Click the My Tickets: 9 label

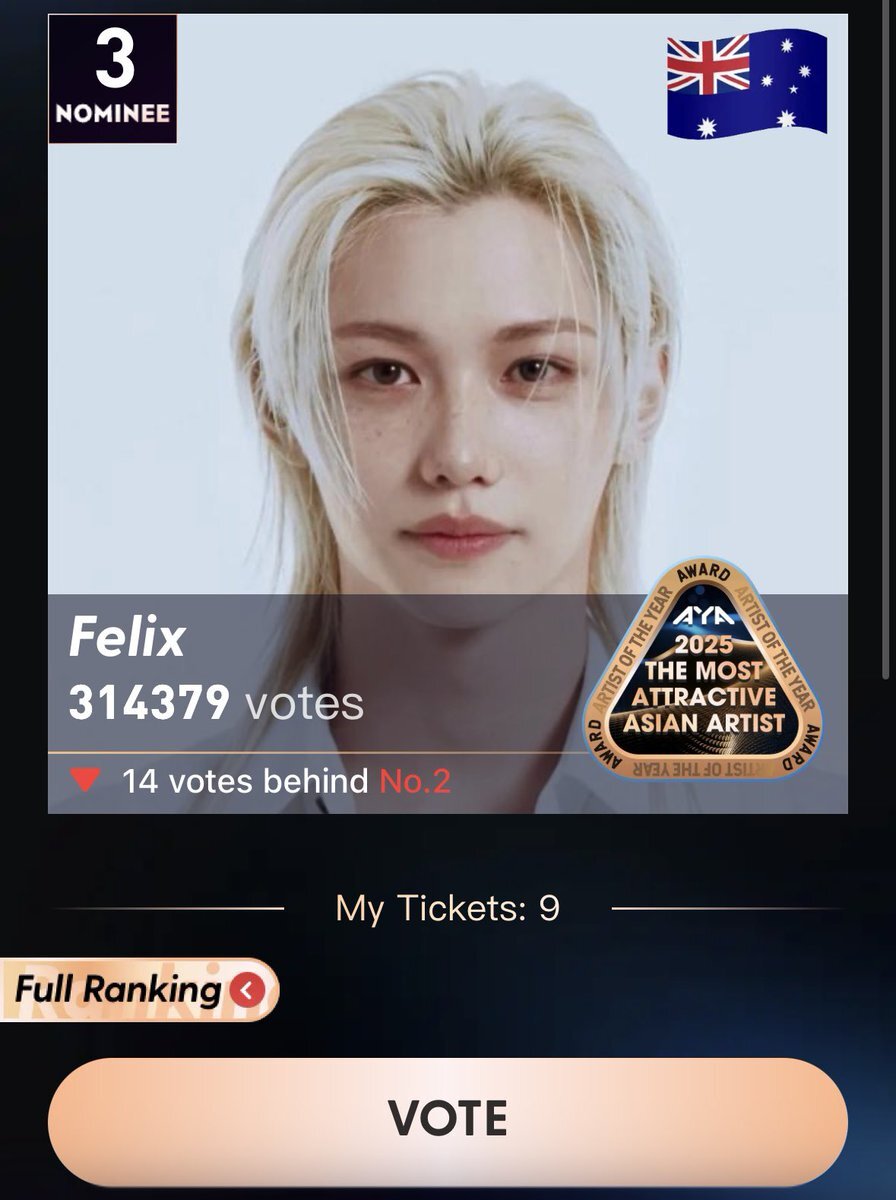point(448,908)
